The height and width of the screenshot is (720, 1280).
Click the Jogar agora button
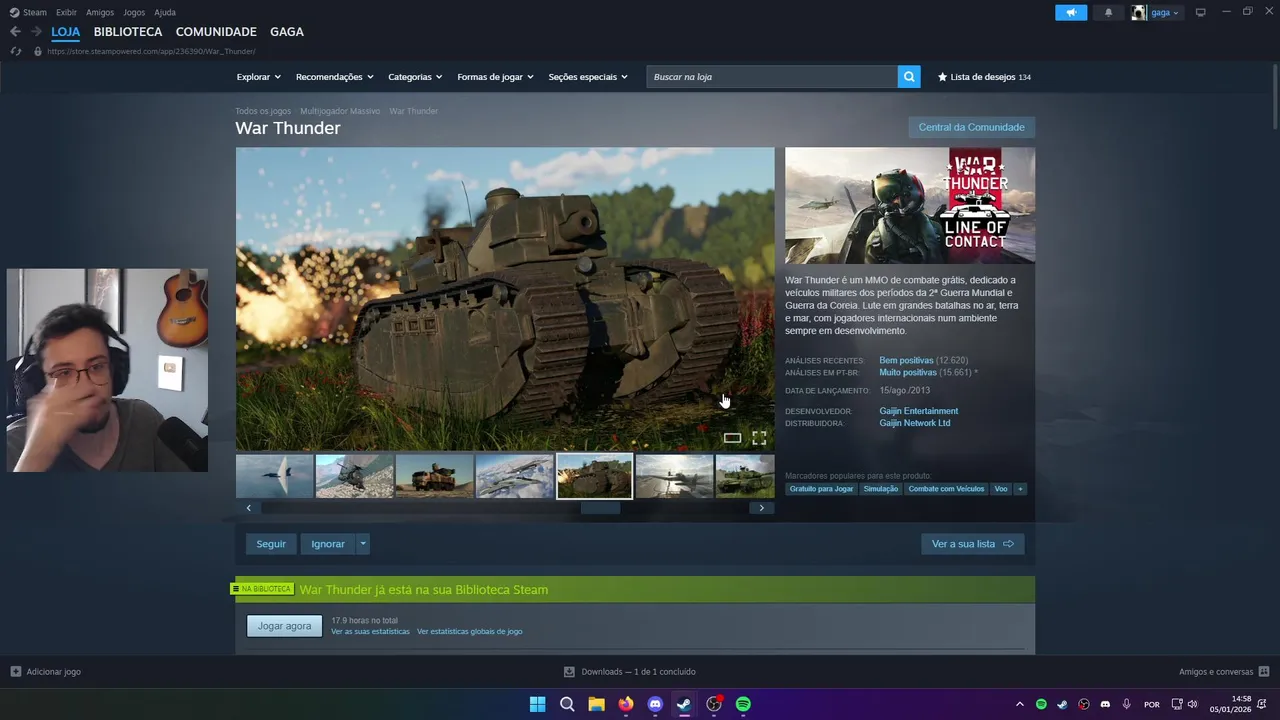[285, 626]
